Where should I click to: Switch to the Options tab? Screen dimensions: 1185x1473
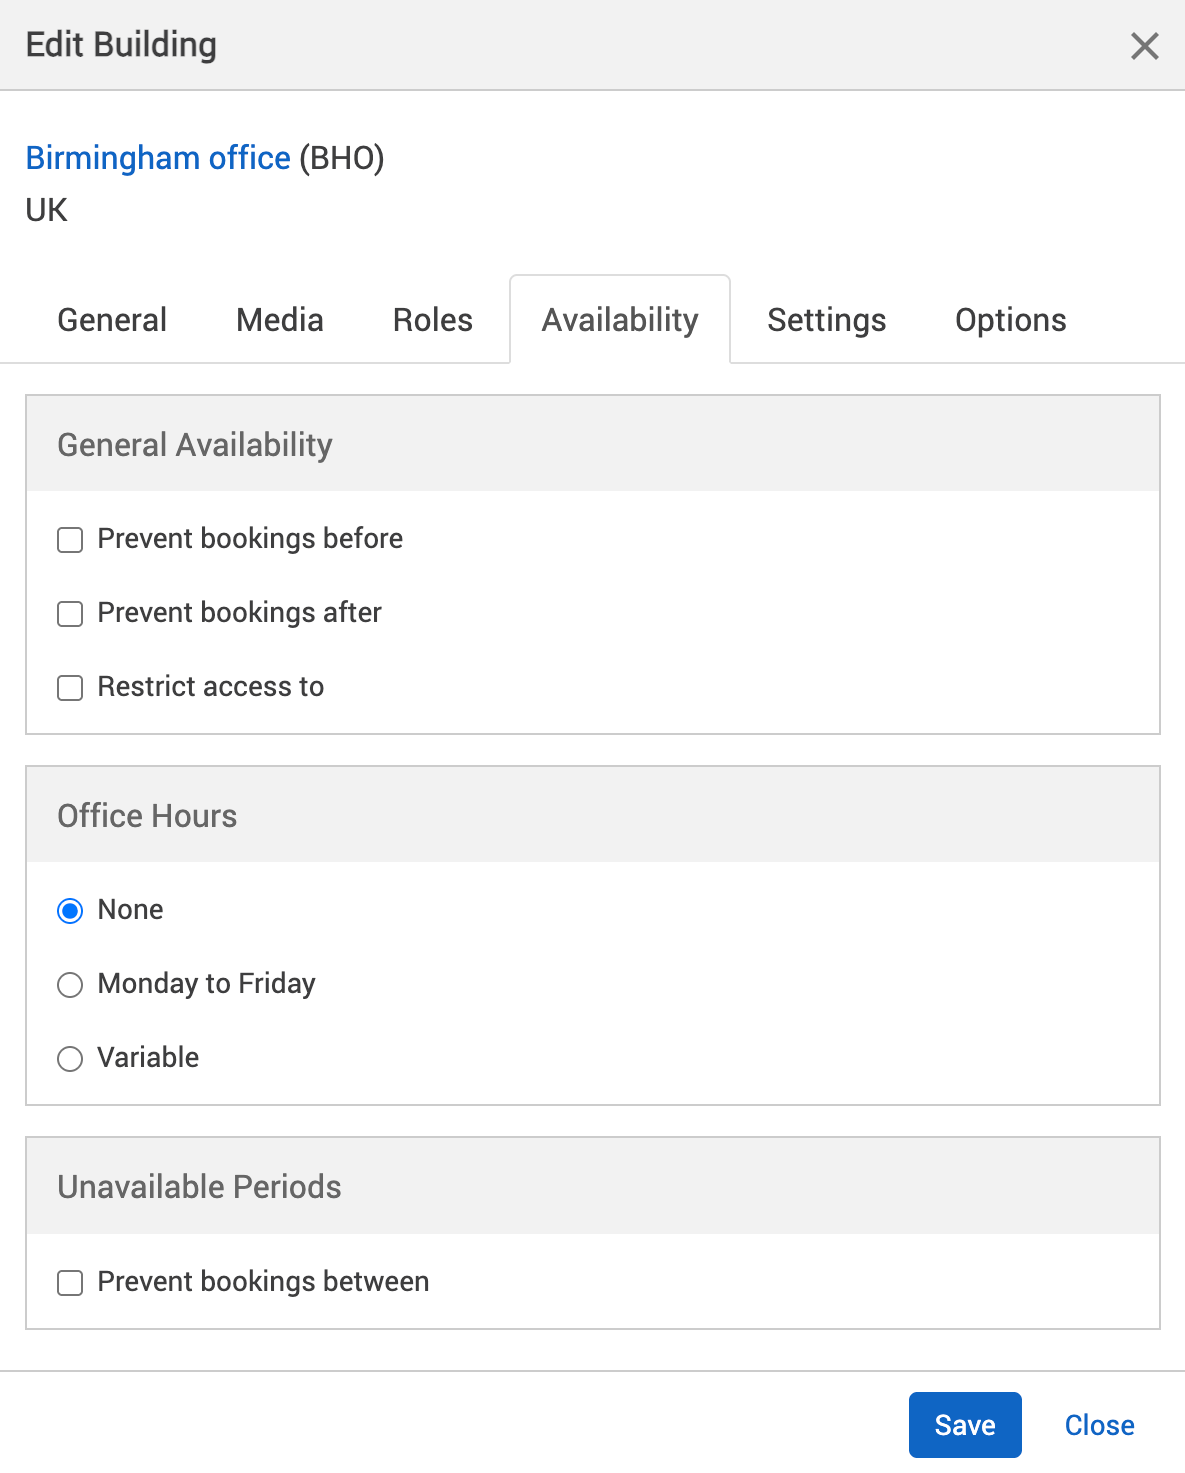(x=1010, y=320)
